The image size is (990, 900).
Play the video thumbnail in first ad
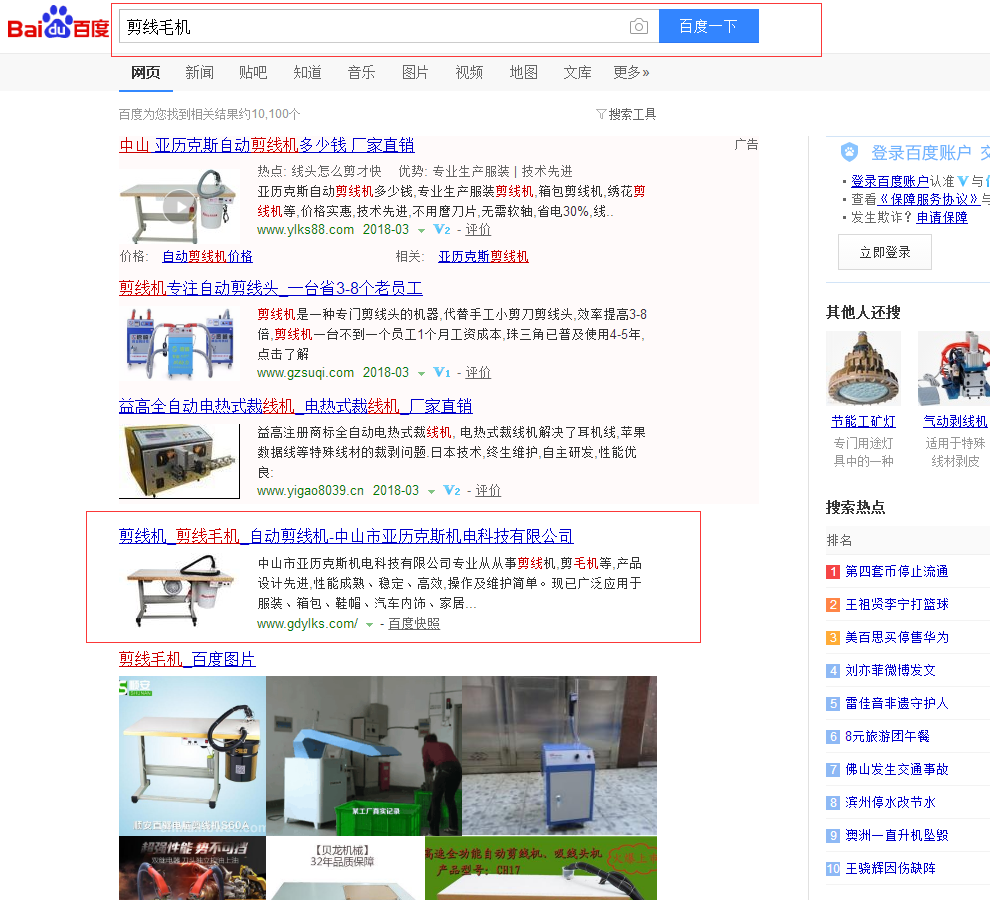coord(180,205)
